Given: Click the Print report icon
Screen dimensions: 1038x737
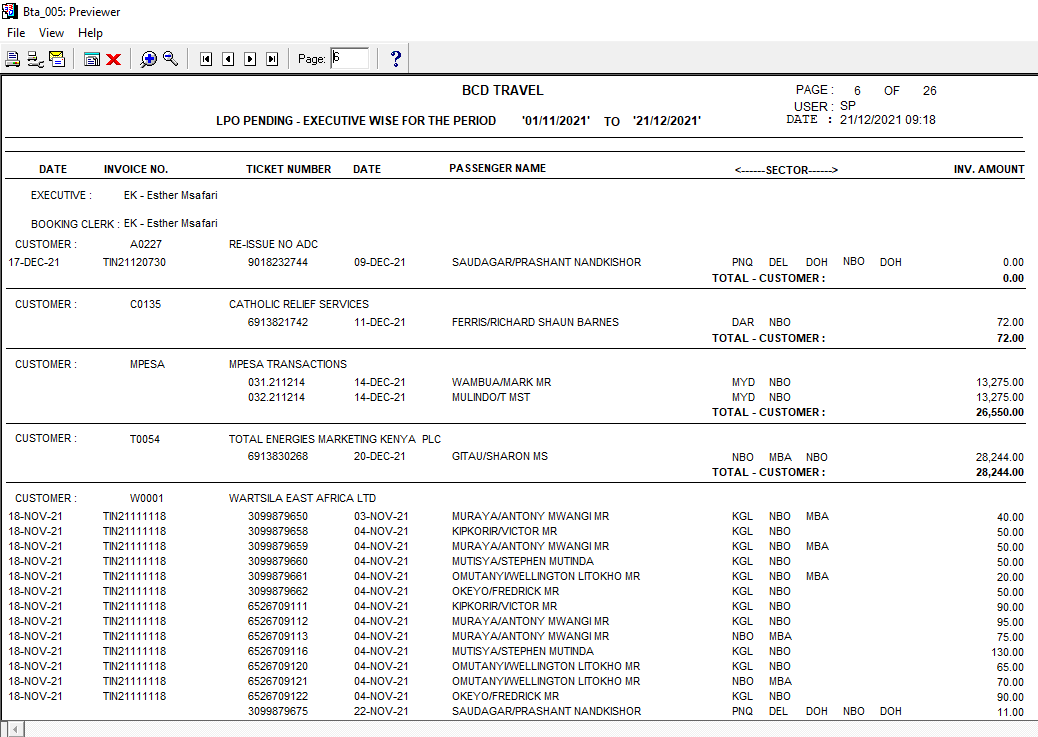Looking at the screenshot, I should point(13,59).
